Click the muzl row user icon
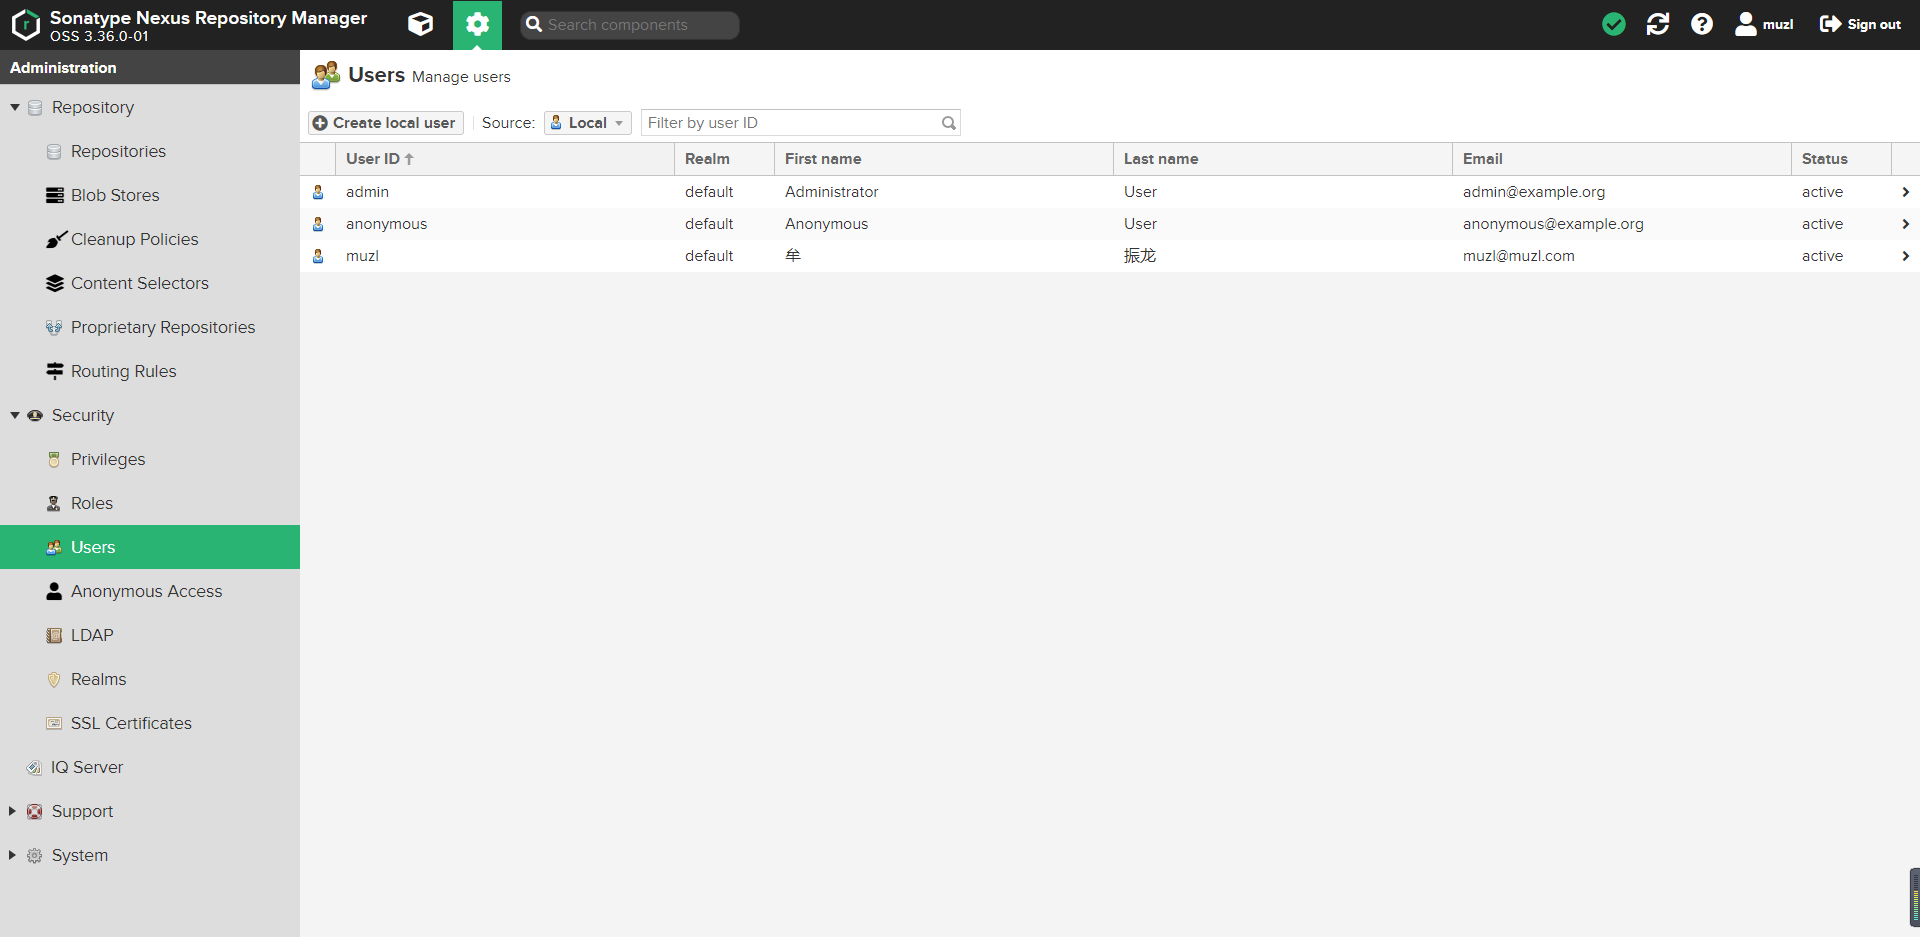 coord(318,256)
